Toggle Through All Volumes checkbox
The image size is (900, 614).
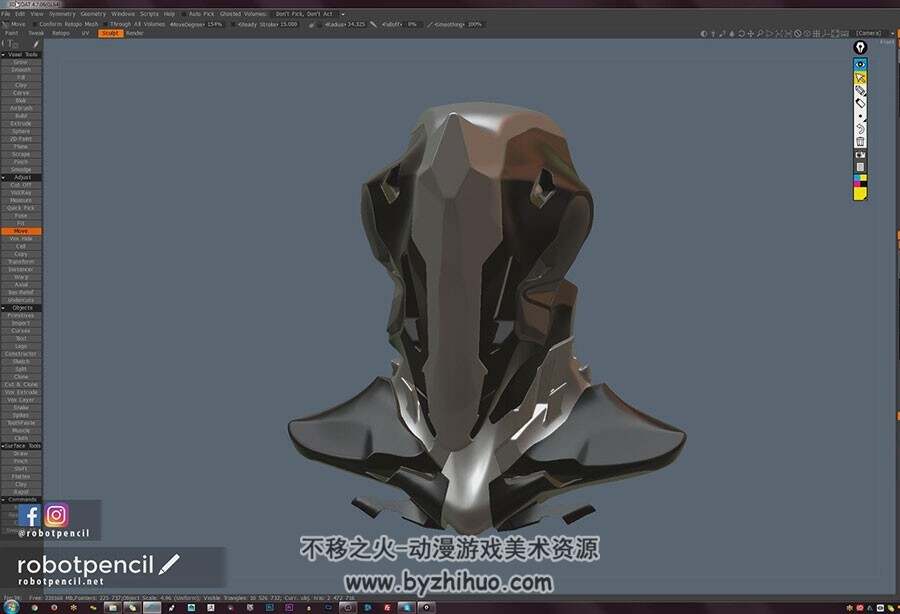106,24
